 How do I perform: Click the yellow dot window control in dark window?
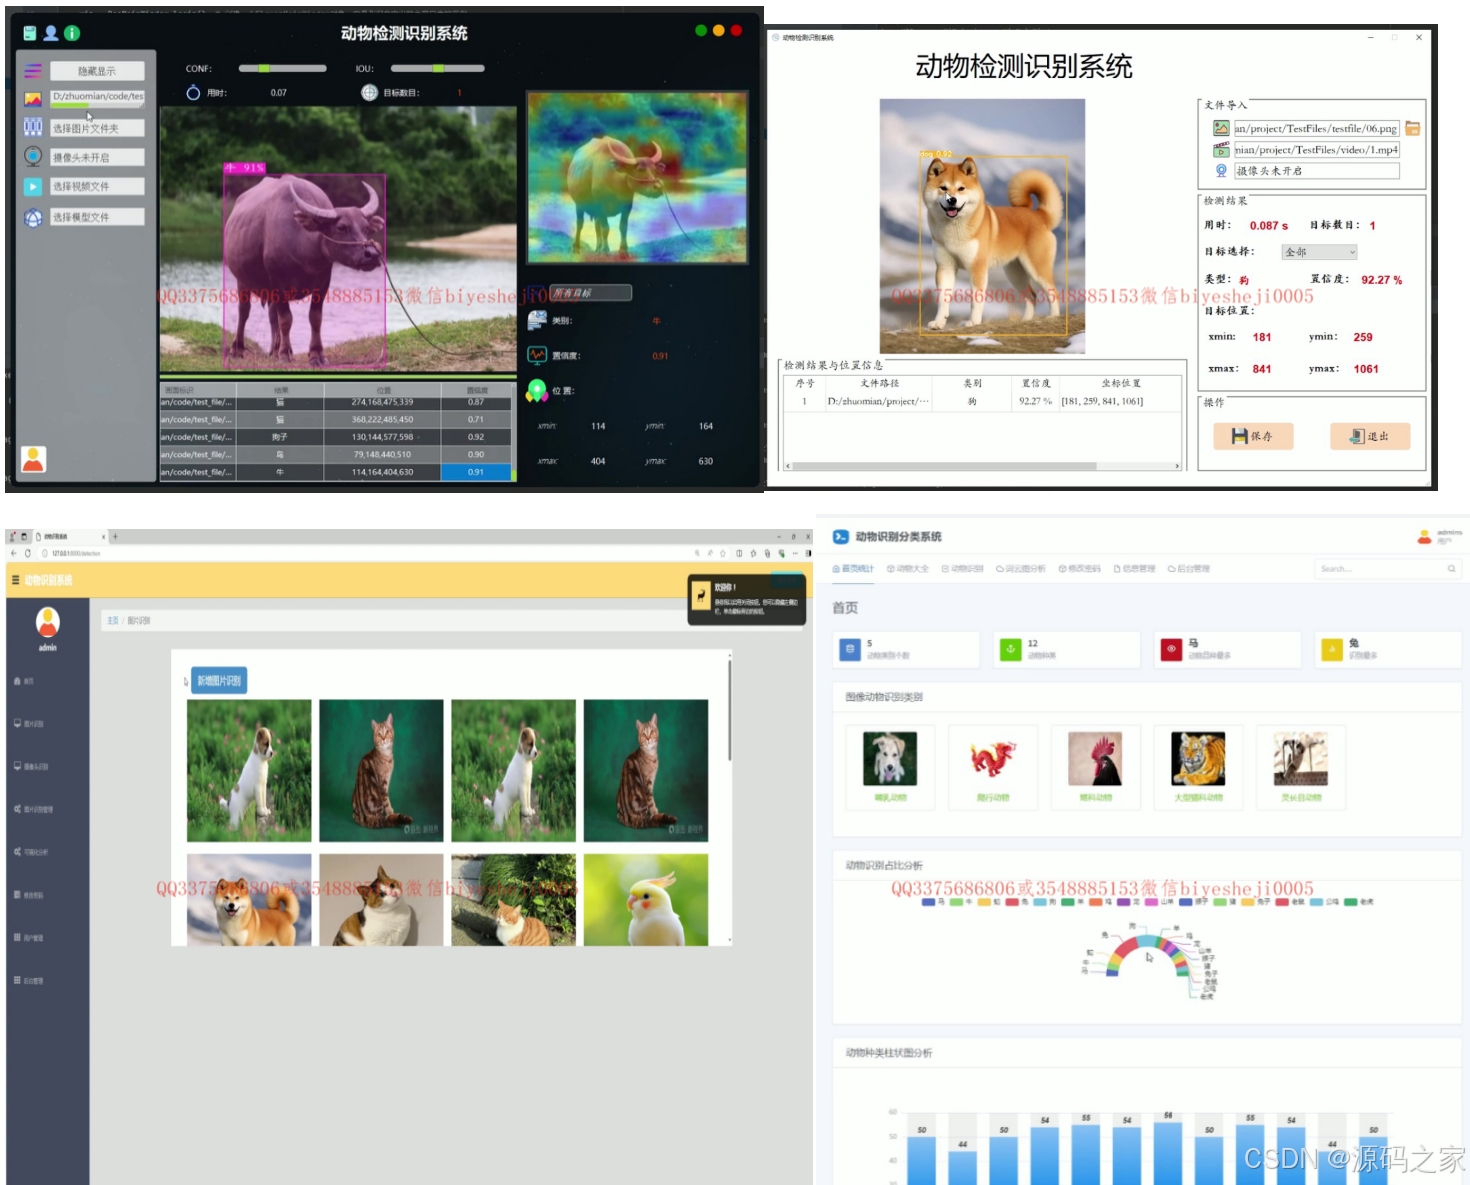[x=718, y=31]
